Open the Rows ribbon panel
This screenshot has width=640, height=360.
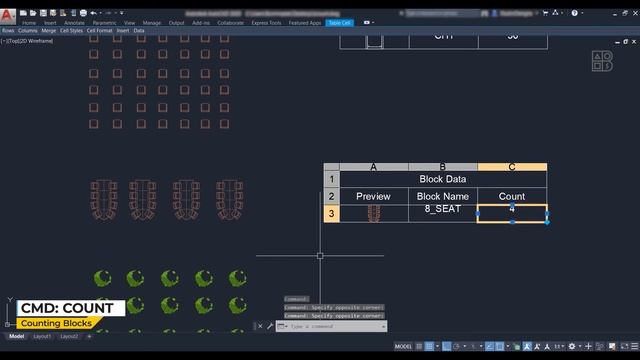tap(8, 31)
